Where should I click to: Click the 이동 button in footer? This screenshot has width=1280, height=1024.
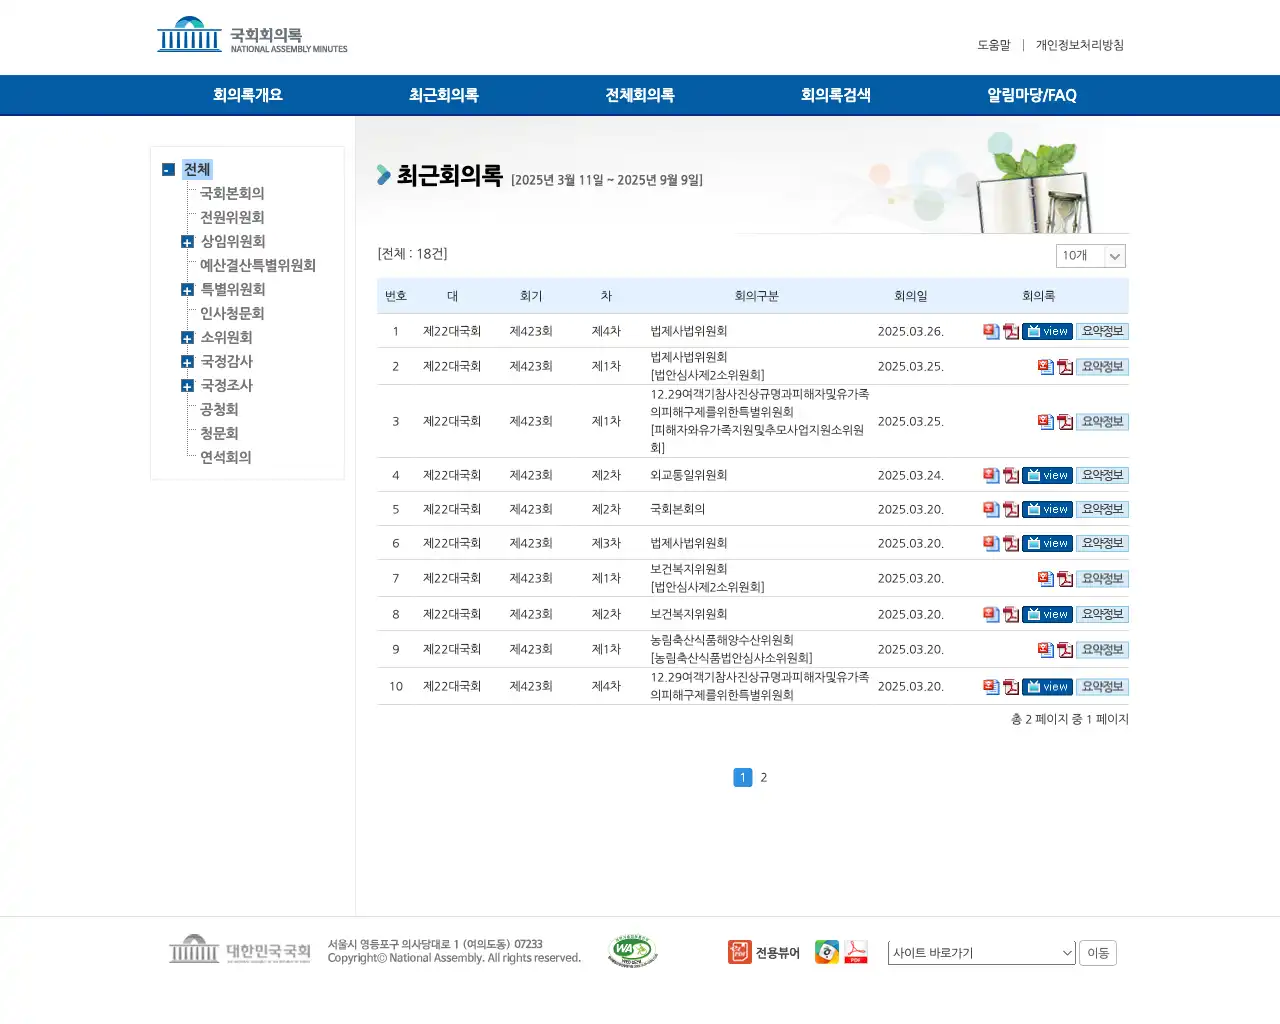click(1098, 953)
